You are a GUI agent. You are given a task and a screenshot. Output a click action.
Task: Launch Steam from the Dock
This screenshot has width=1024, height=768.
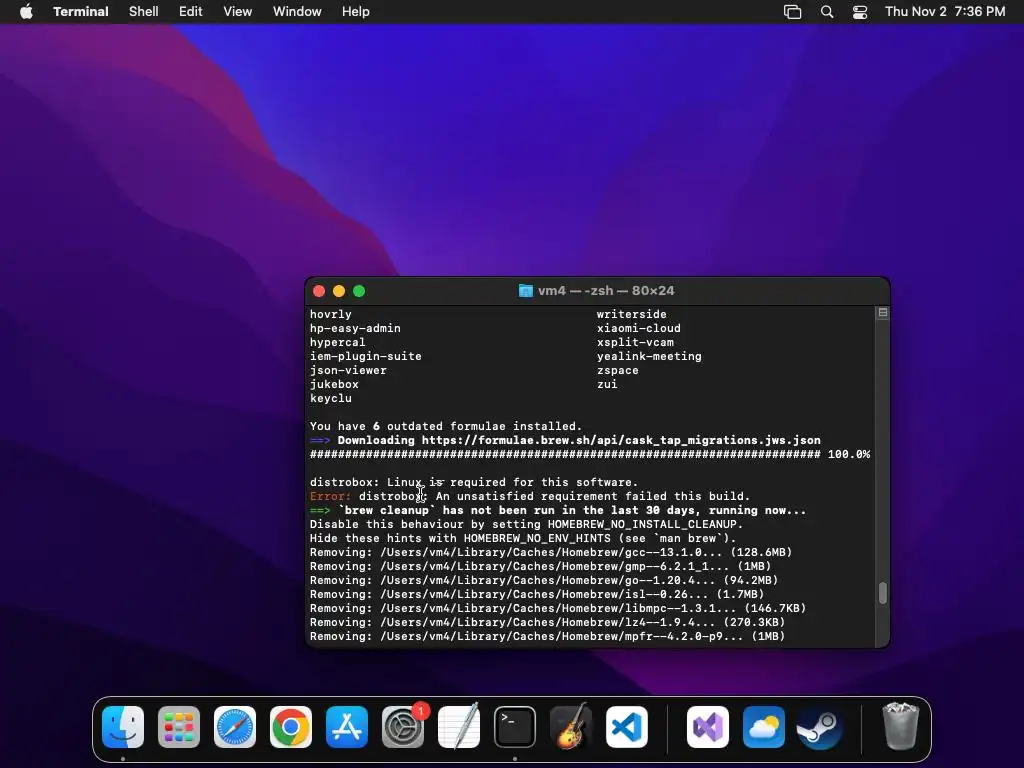tap(820, 727)
